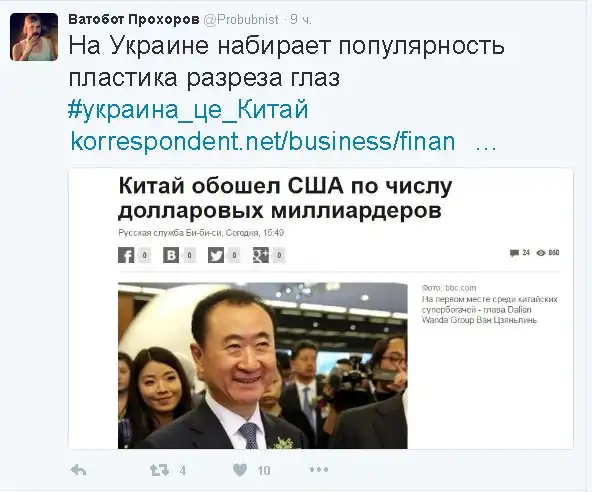Like the tweet with the heart icon
The height and width of the screenshot is (492, 592).
(x=240, y=470)
